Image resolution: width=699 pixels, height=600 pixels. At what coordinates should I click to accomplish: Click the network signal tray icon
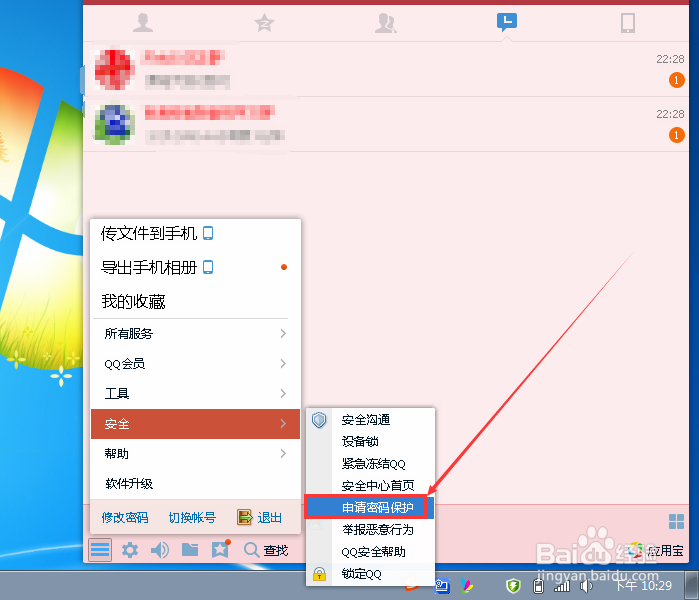point(562,587)
